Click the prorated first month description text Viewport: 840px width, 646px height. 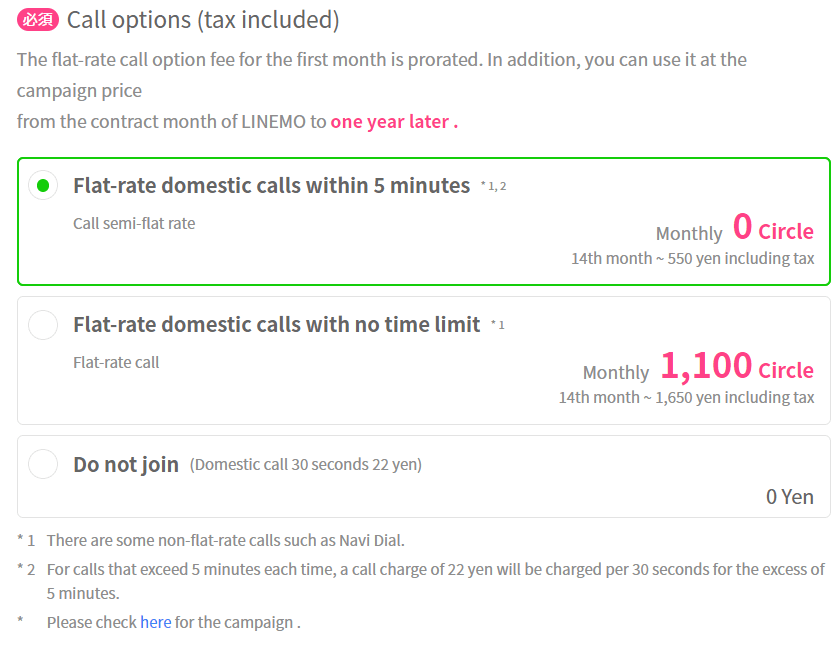coord(380,60)
